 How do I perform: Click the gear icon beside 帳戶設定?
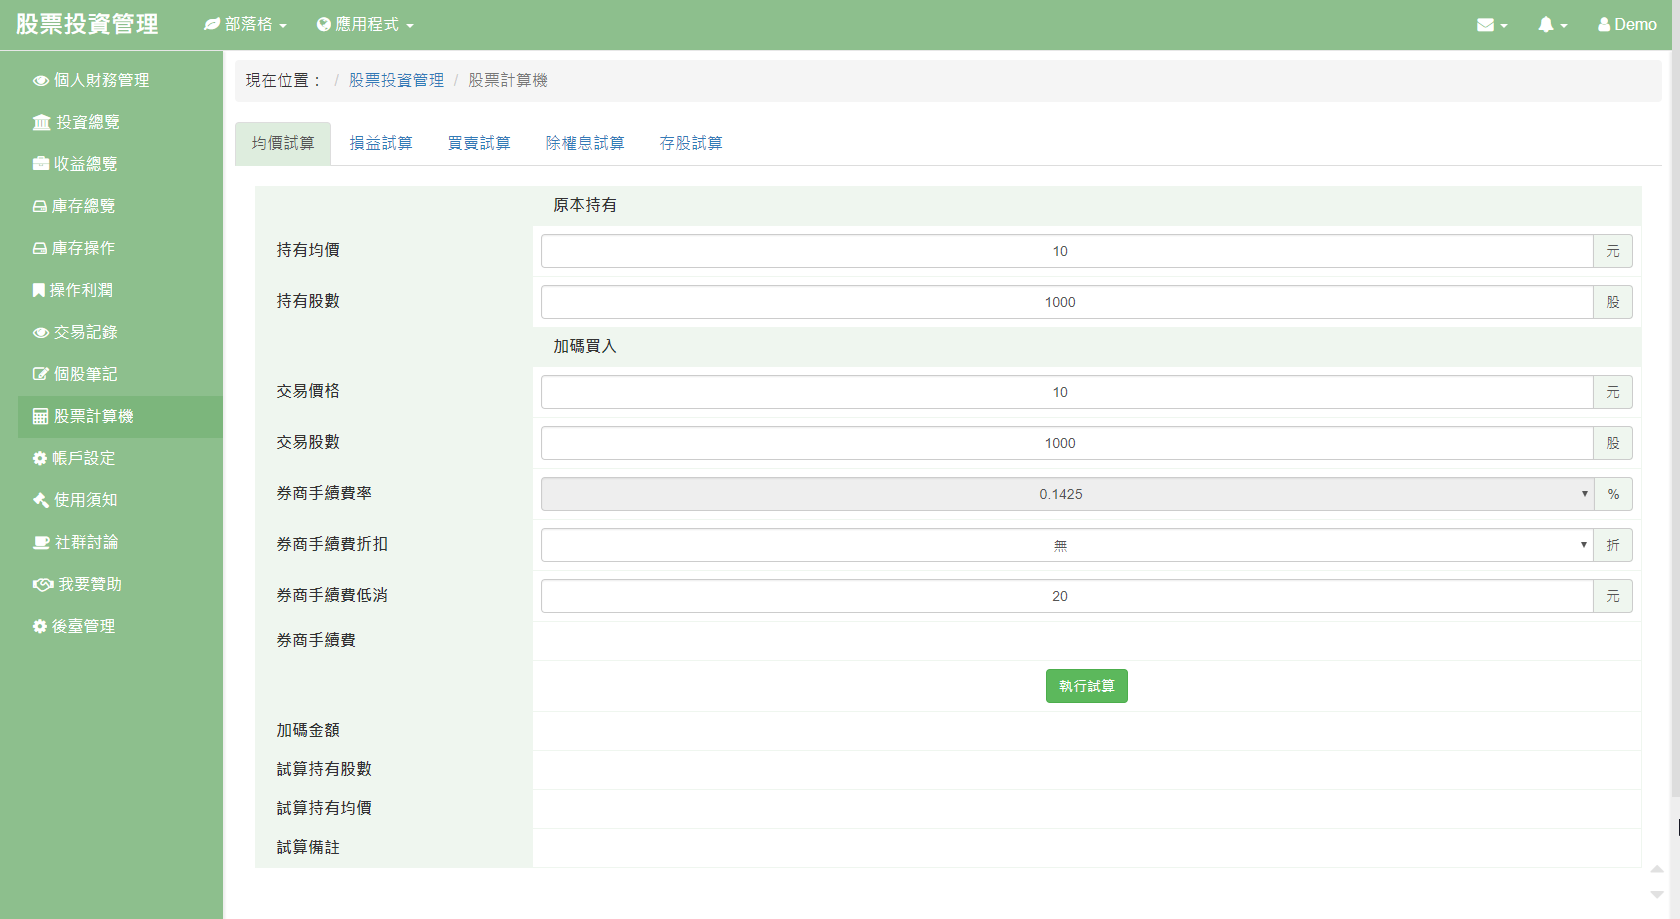(x=40, y=458)
